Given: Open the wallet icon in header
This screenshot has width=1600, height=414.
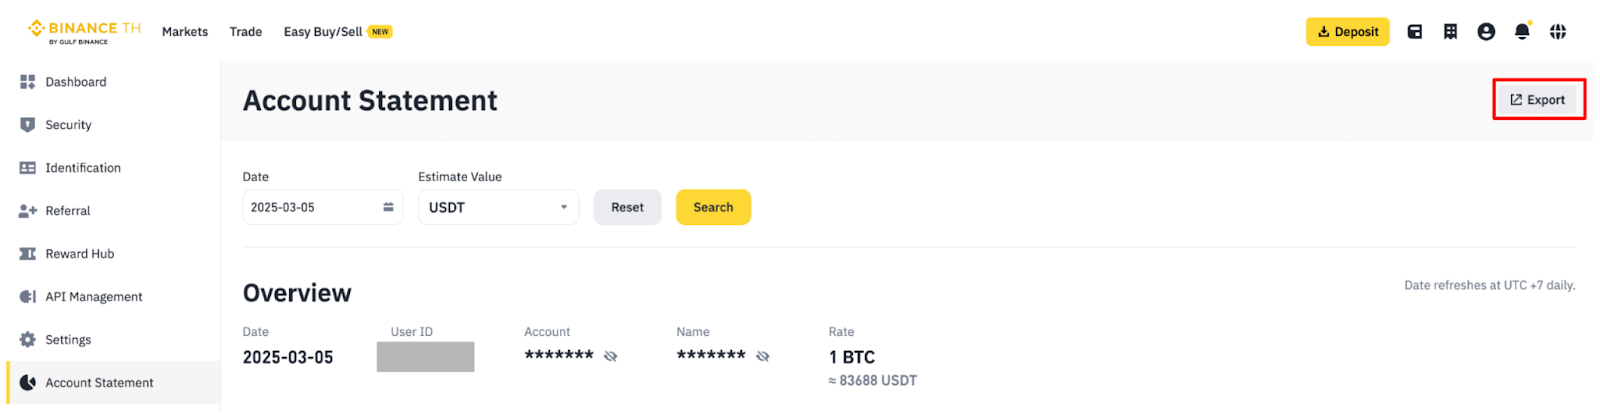Looking at the screenshot, I should coord(1414,32).
